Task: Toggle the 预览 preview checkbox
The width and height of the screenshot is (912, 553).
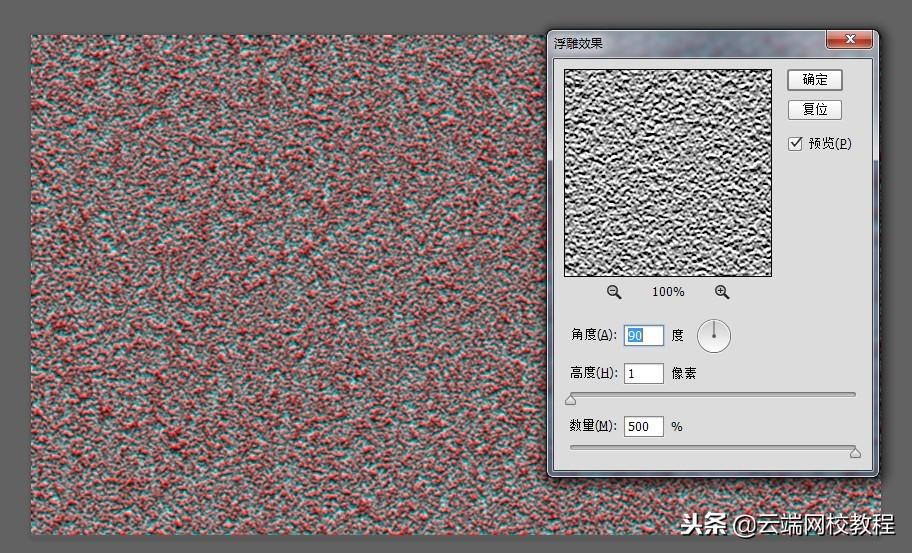Action: [795, 143]
